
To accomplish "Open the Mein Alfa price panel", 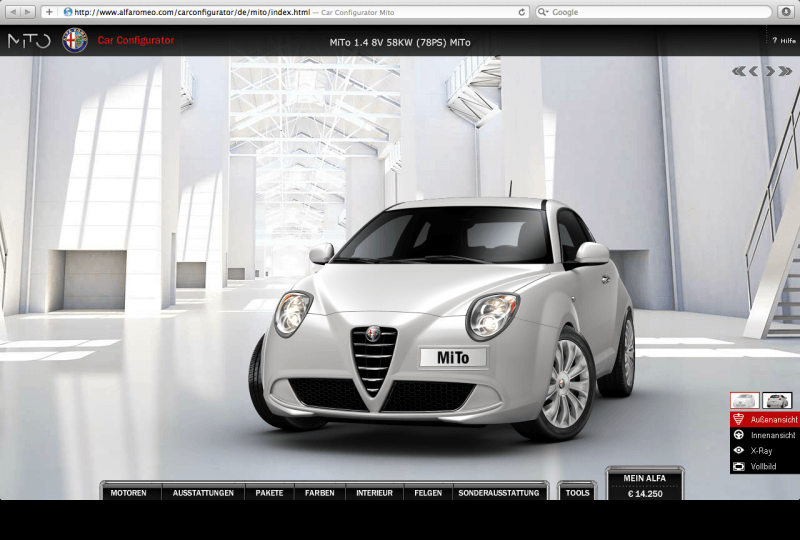I will pos(645,486).
